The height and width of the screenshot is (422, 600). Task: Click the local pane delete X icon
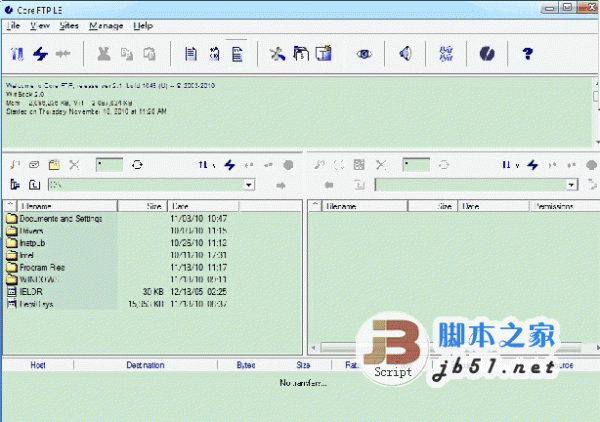pos(74,165)
